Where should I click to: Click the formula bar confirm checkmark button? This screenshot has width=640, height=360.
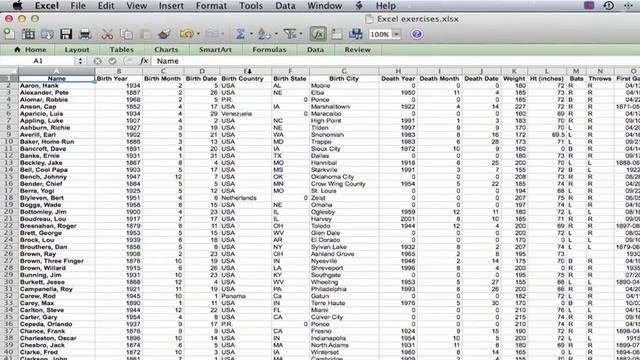click(112, 61)
